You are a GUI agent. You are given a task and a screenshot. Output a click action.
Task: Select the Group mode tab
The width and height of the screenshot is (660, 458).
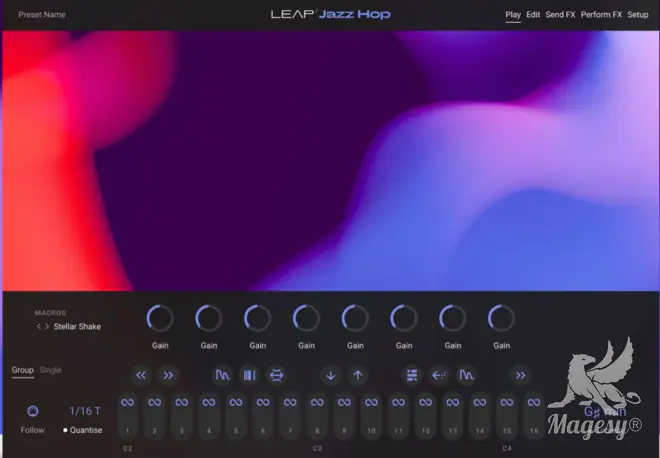click(22, 370)
